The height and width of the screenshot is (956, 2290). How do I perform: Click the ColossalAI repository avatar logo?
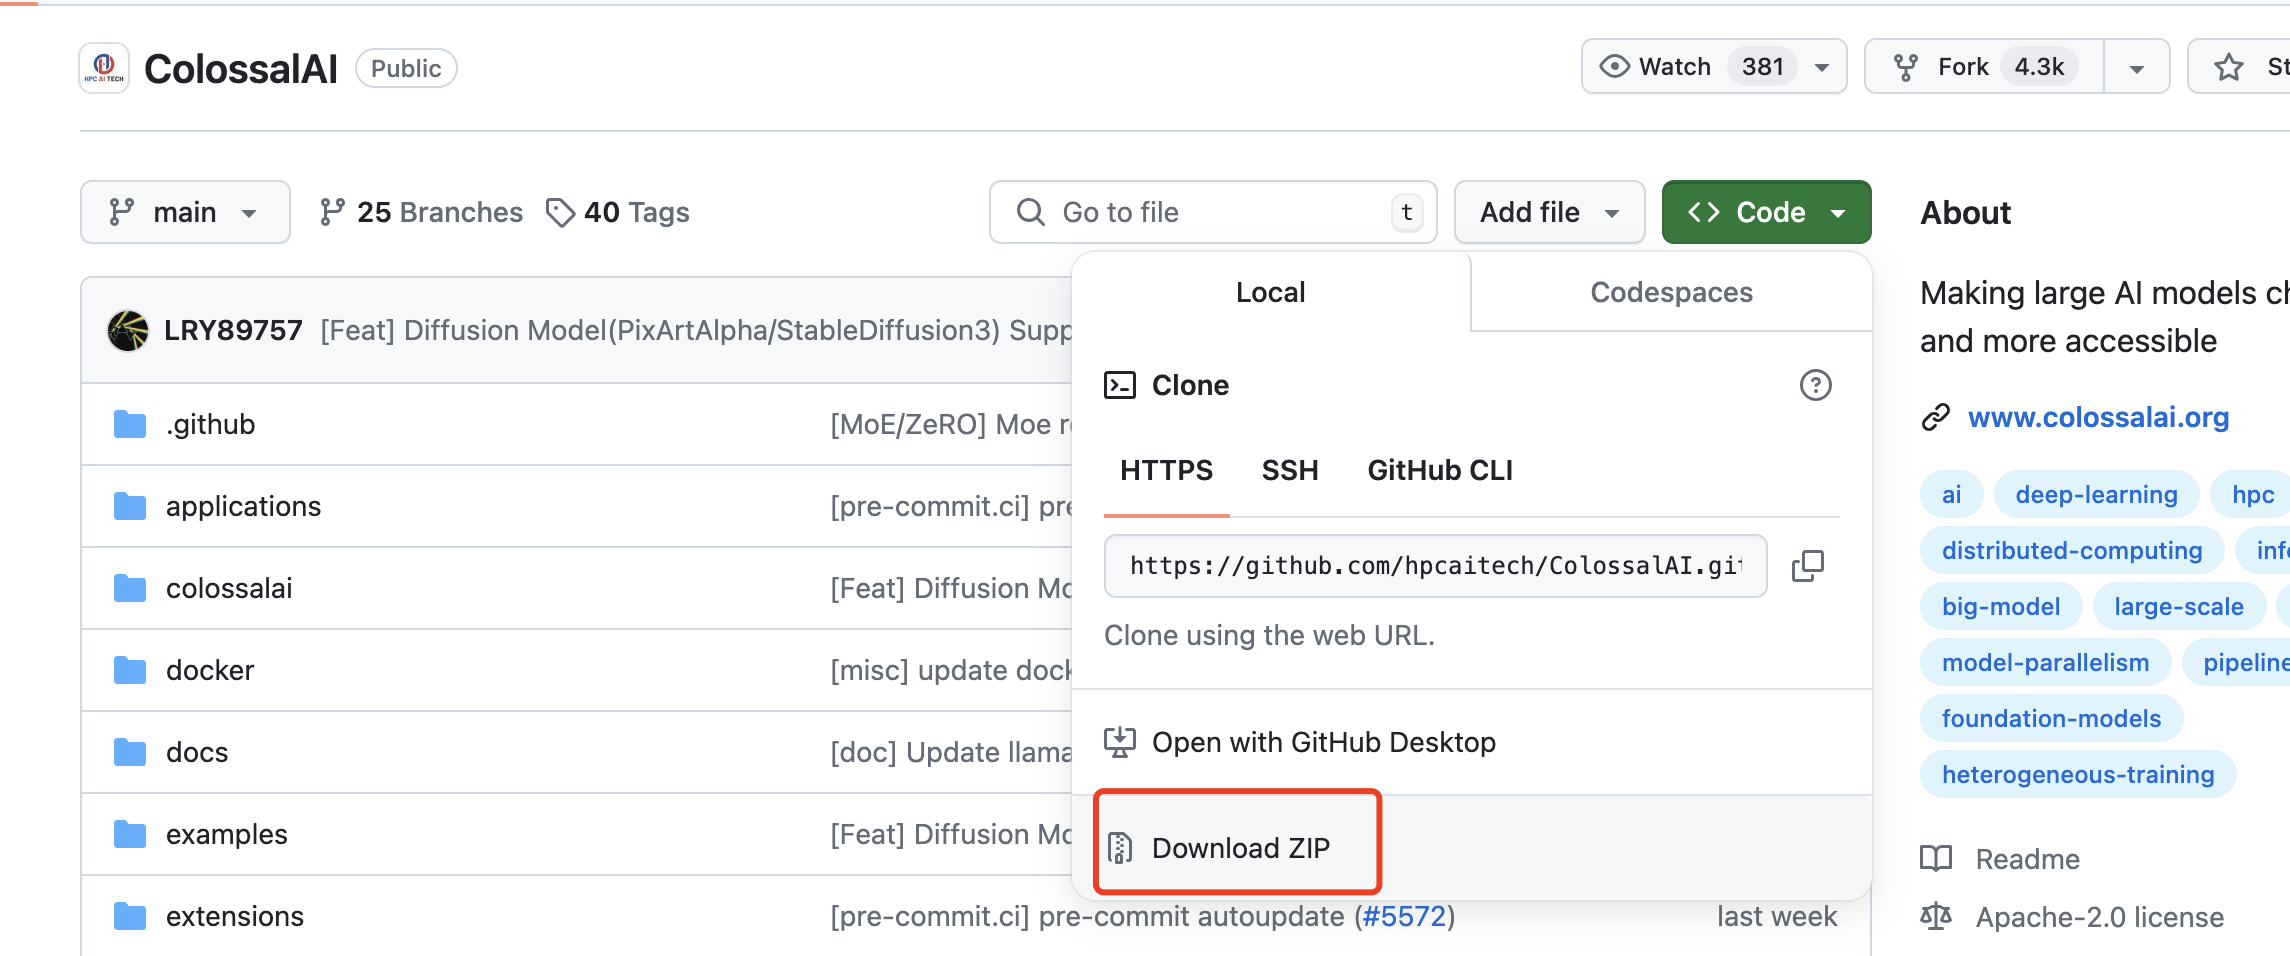tap(104, 68)
